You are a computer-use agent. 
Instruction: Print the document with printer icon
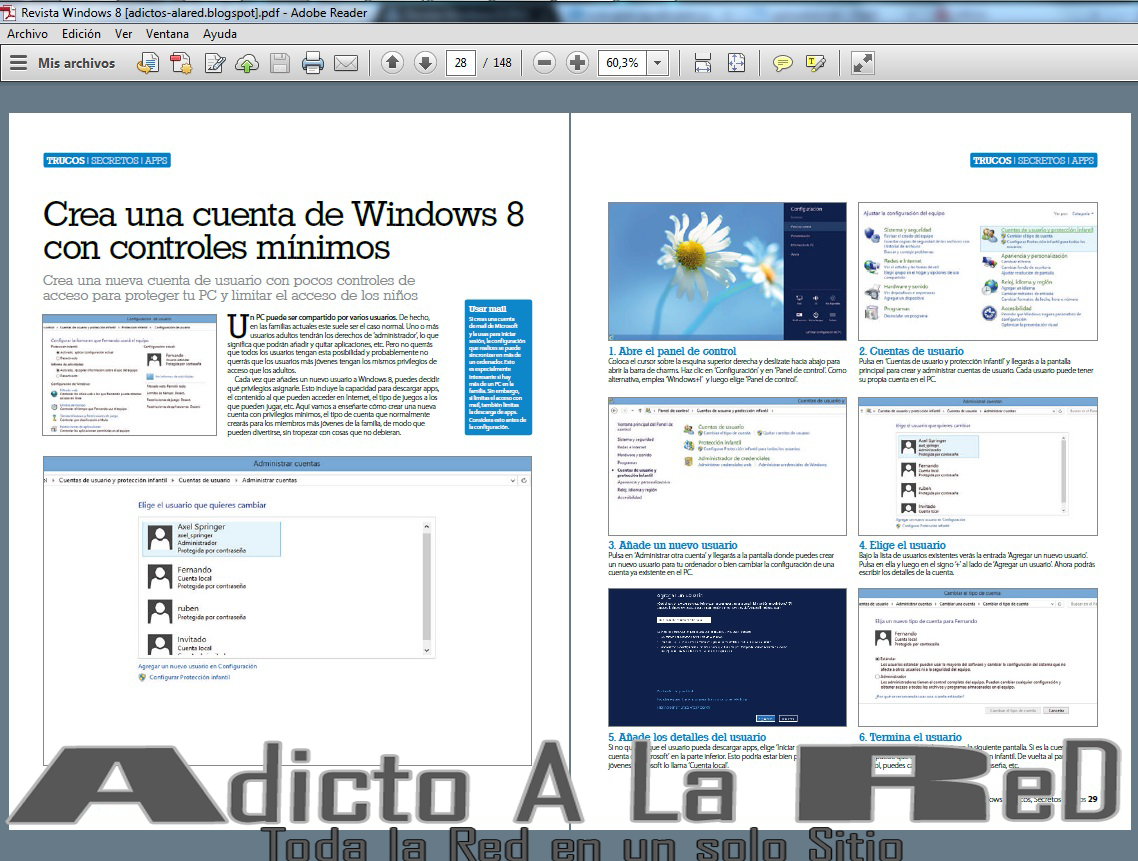coord(313,63)
